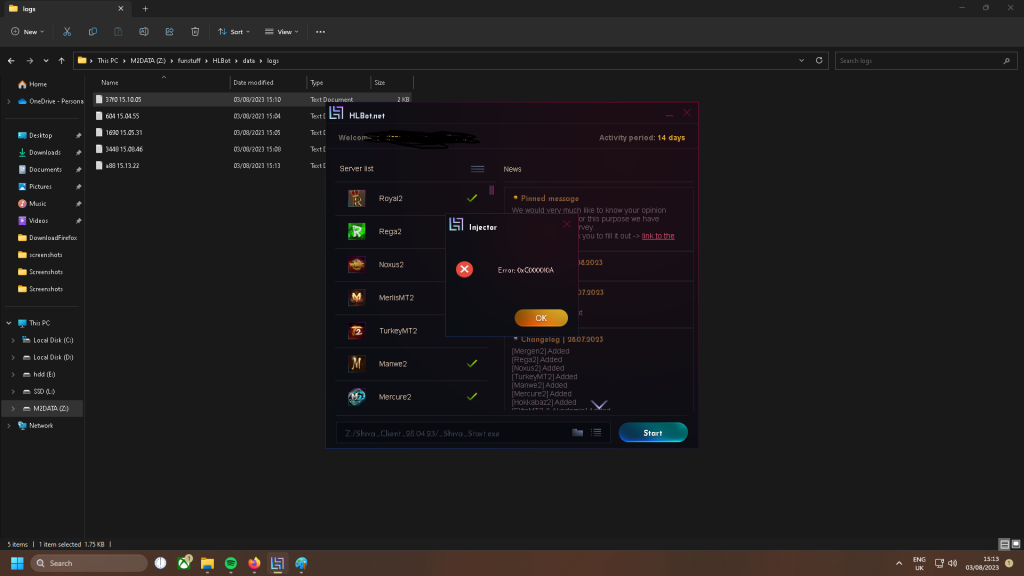Open the server list menu icon
The width and height of the screenshot is (1024, 576).
click(x=477, y=169)
